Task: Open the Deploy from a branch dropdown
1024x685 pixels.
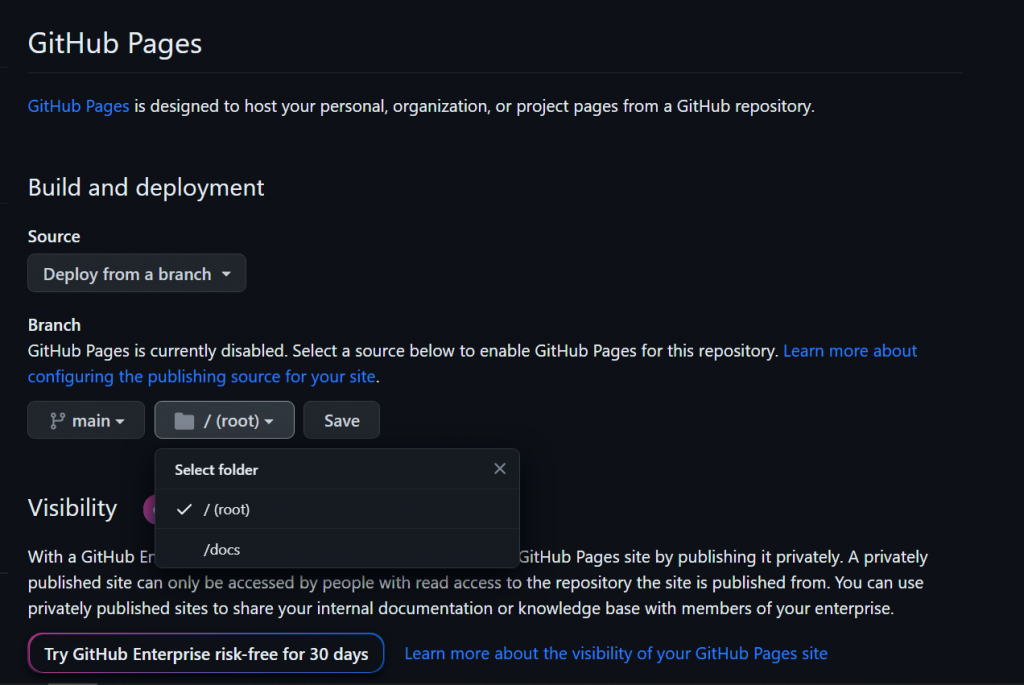Action: (136, 274)
